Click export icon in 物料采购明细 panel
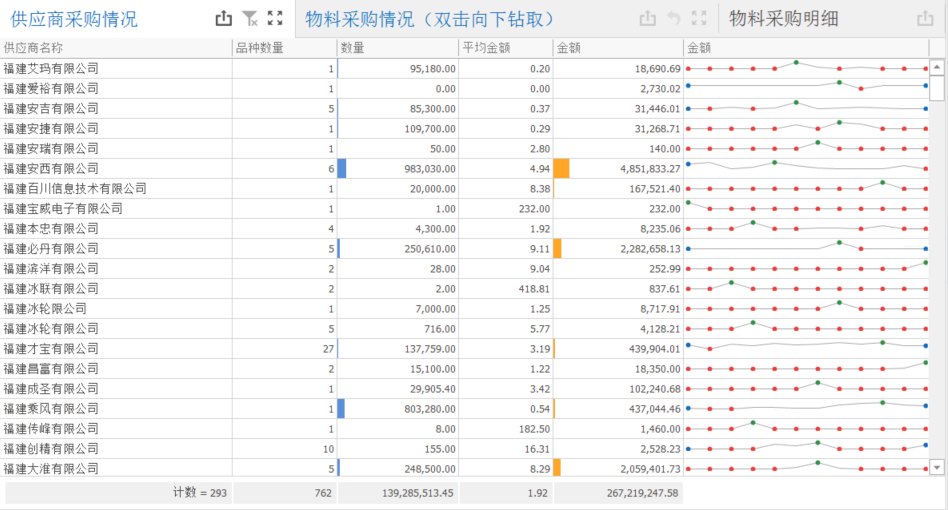The width and height of the screenshot is (948, 510). [925, 18]
